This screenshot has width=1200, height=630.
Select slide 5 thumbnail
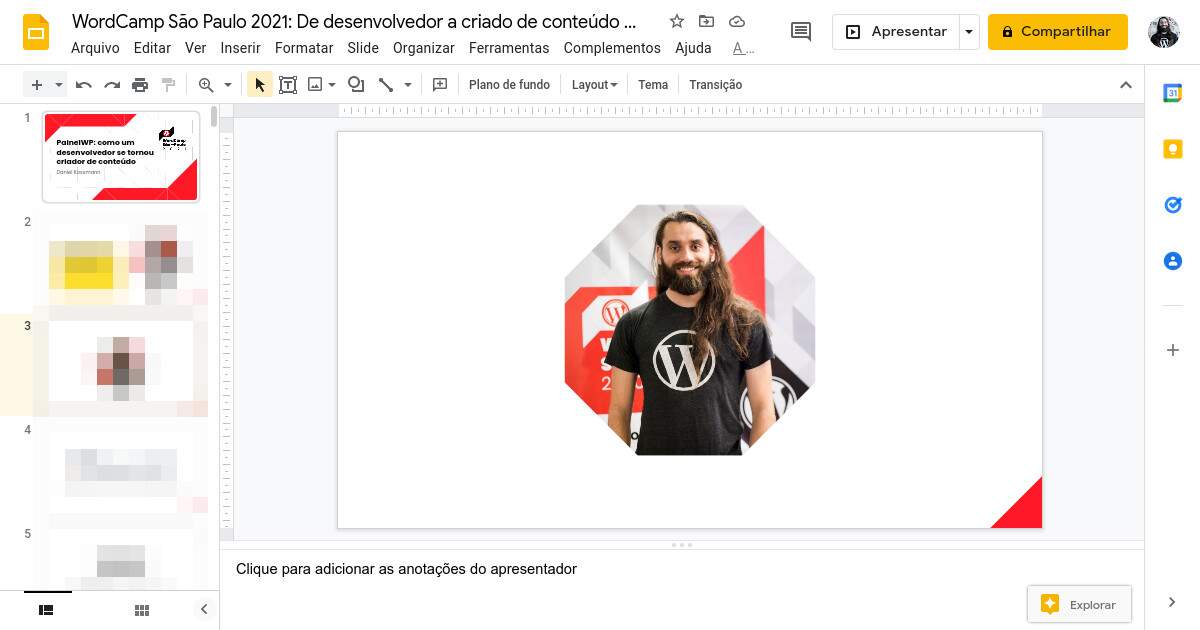[x=120, y=559]
